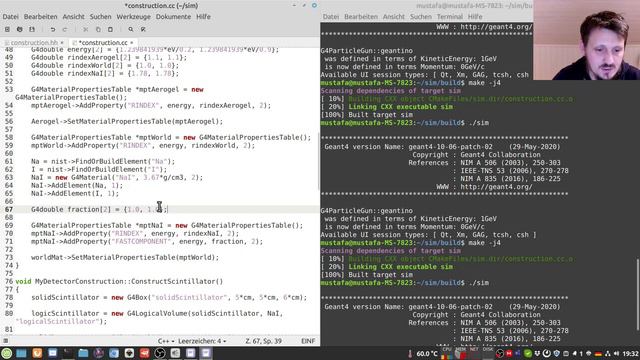
Task: Open the Dokumente menu in the editor
Action: [173, 17]
